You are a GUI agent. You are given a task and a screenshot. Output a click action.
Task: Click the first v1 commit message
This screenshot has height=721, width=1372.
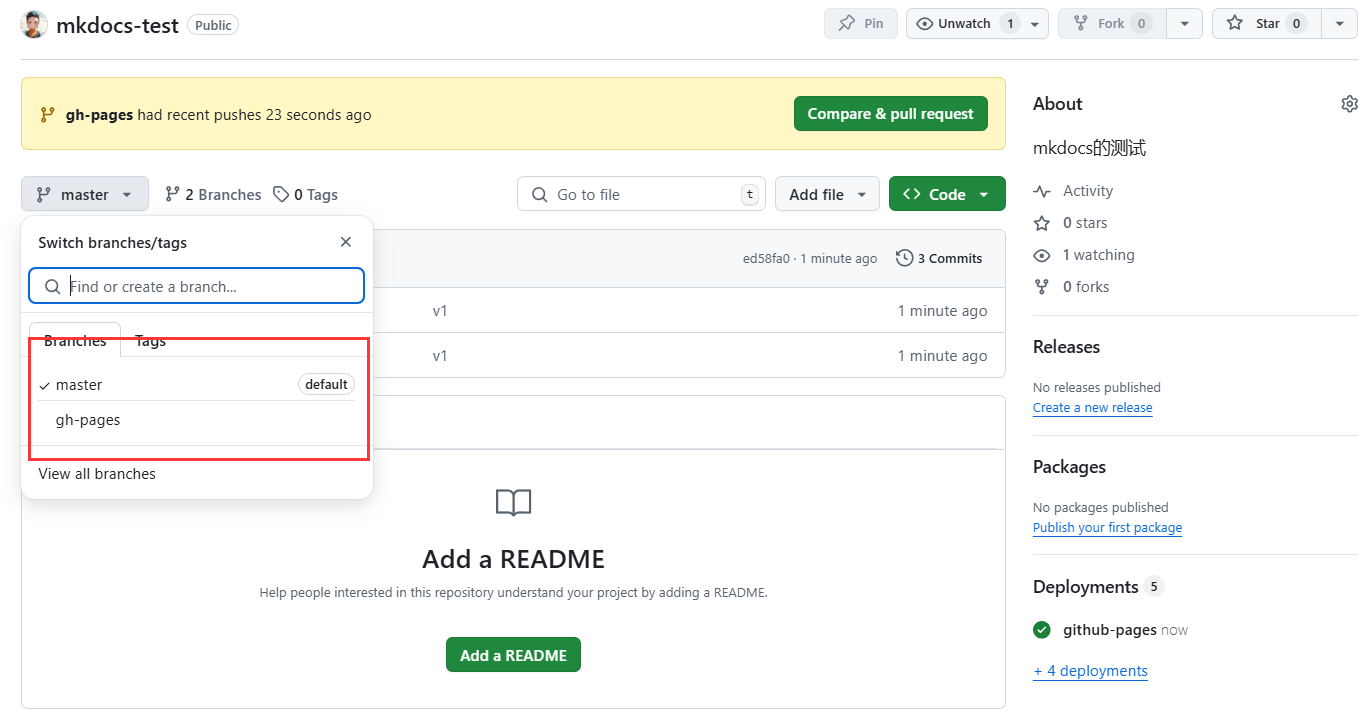[440, 311]
